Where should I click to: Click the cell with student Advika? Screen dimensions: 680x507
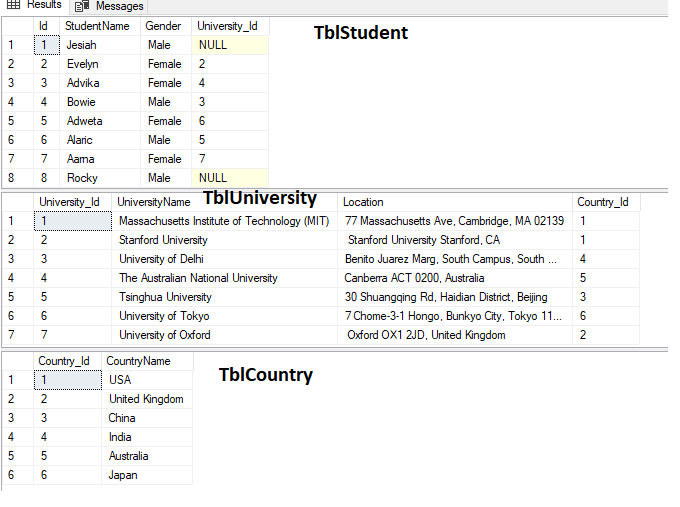click(100, 83)
